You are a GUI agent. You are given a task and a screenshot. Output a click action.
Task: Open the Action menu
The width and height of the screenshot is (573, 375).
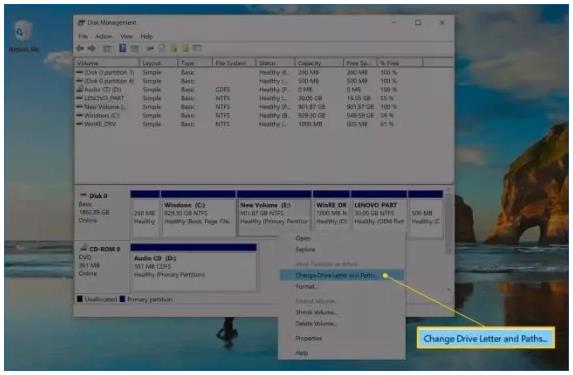click(x=103, y=36)
